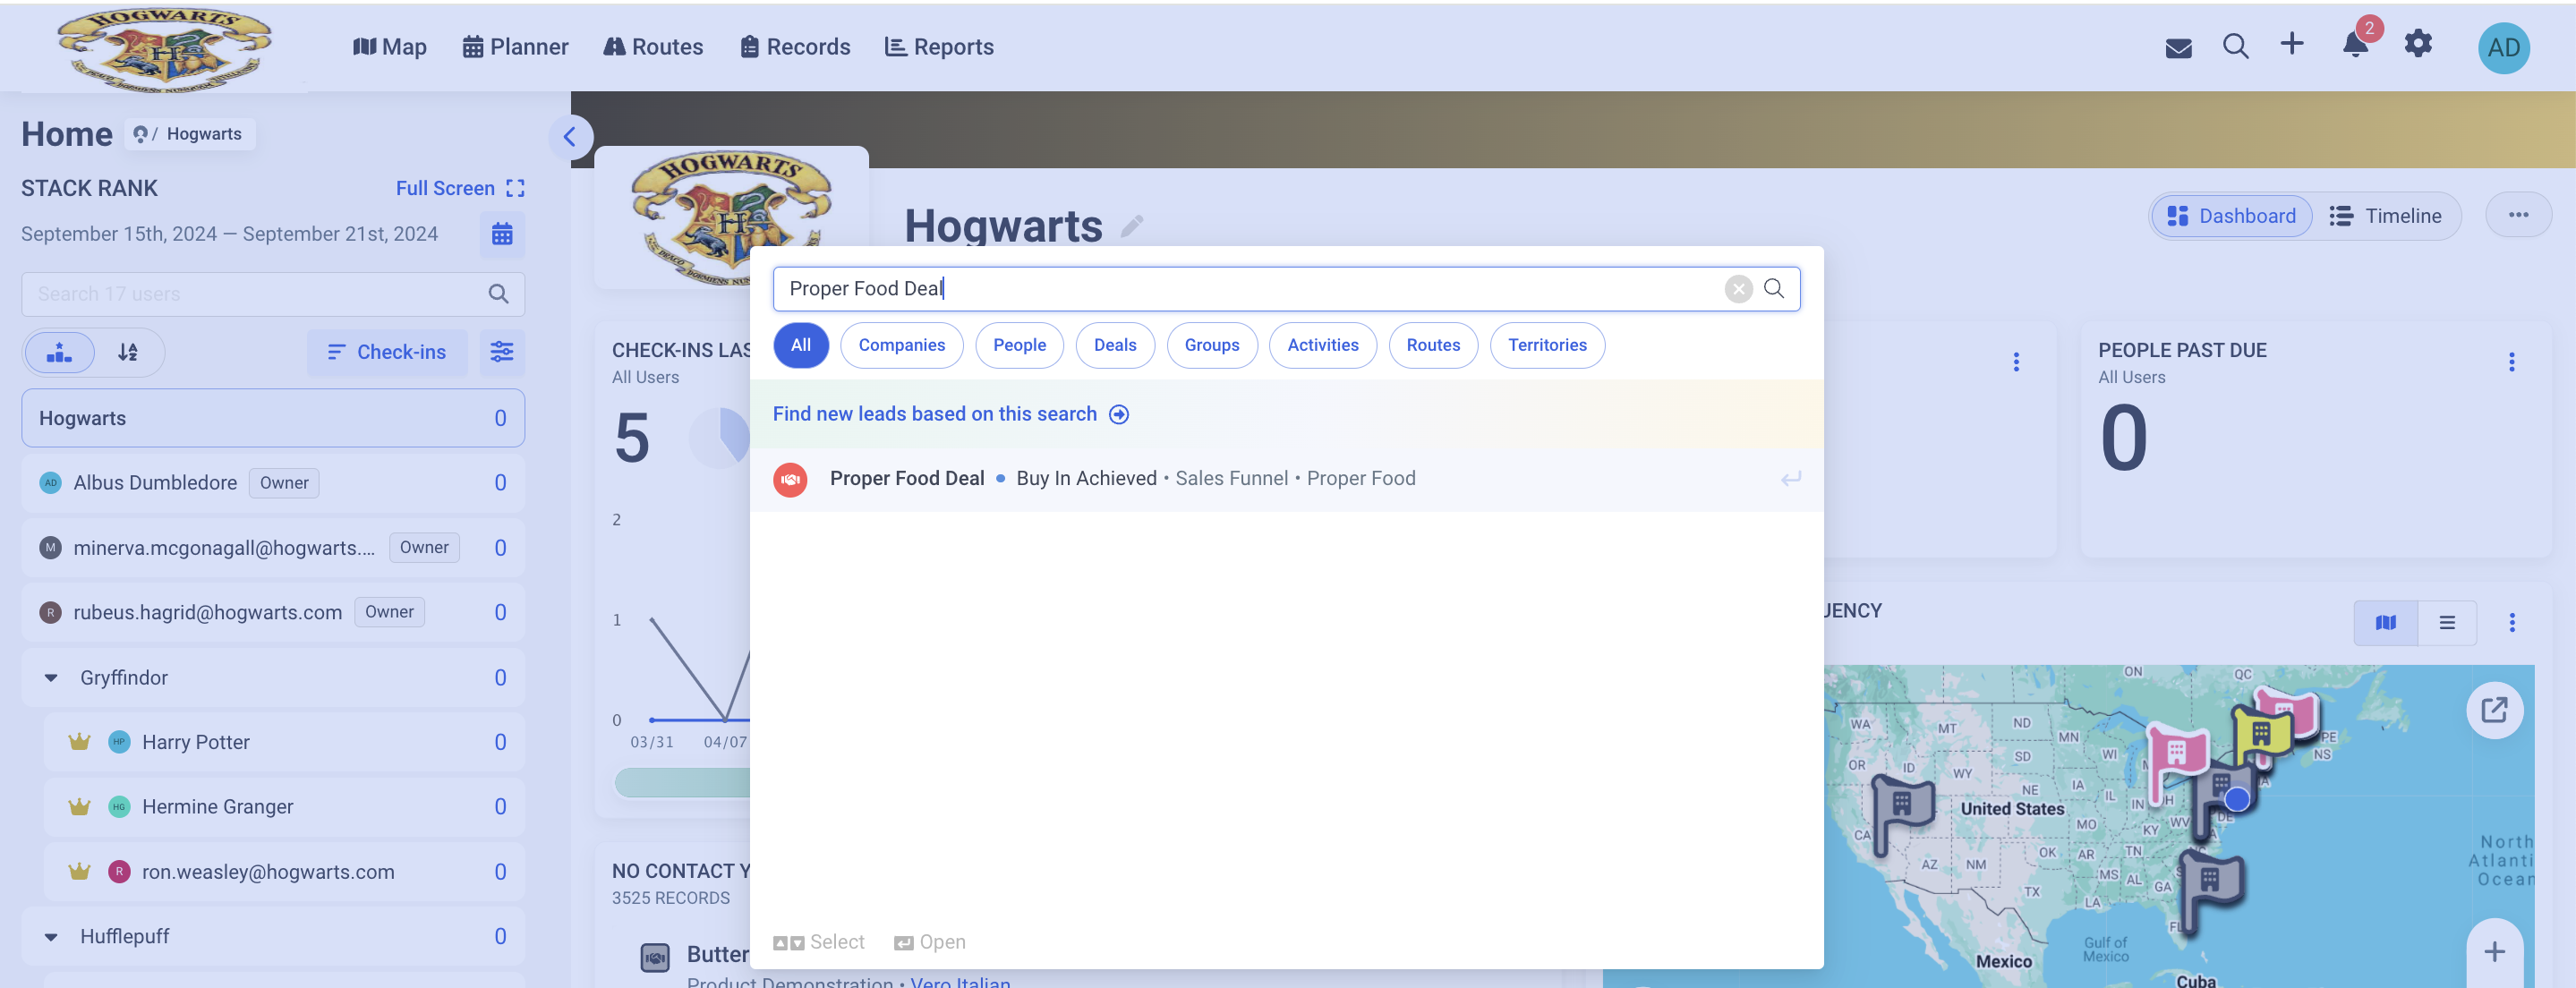The width and height of the screenshot is (2576, 988).
Task: Switch to Timeline view
Action: click(x=2385, y=216)
